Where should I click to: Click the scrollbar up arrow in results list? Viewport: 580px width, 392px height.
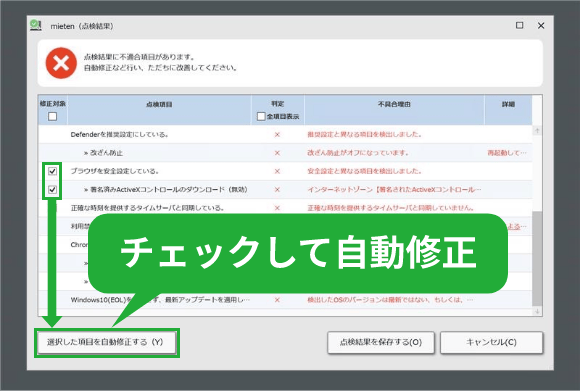coord(537,131)
